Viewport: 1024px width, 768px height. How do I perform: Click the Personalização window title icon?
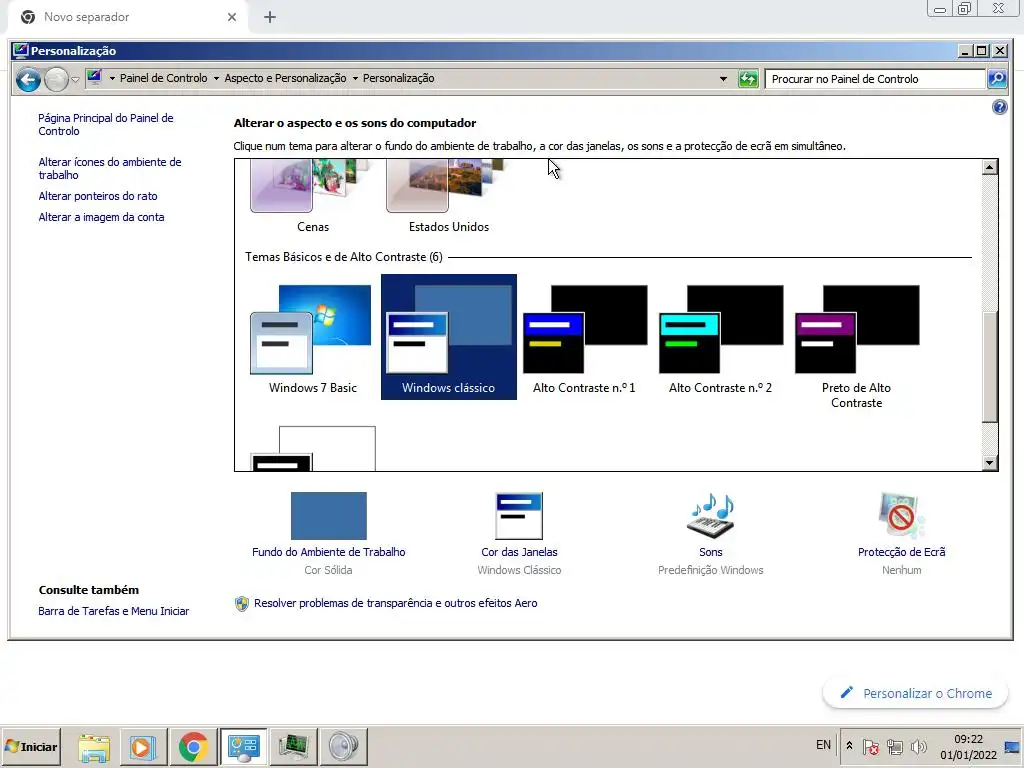[x=21, y=50]
